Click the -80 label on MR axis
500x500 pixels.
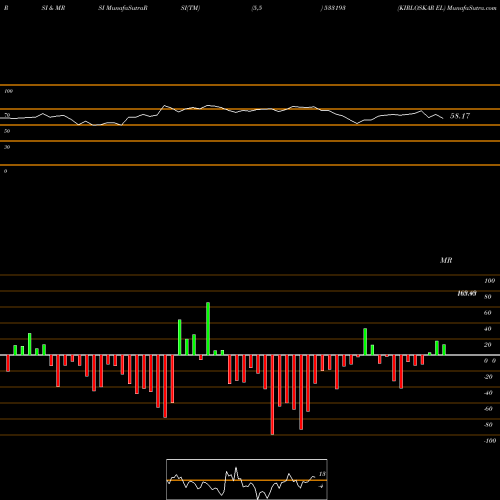click(x=488, y=425)
